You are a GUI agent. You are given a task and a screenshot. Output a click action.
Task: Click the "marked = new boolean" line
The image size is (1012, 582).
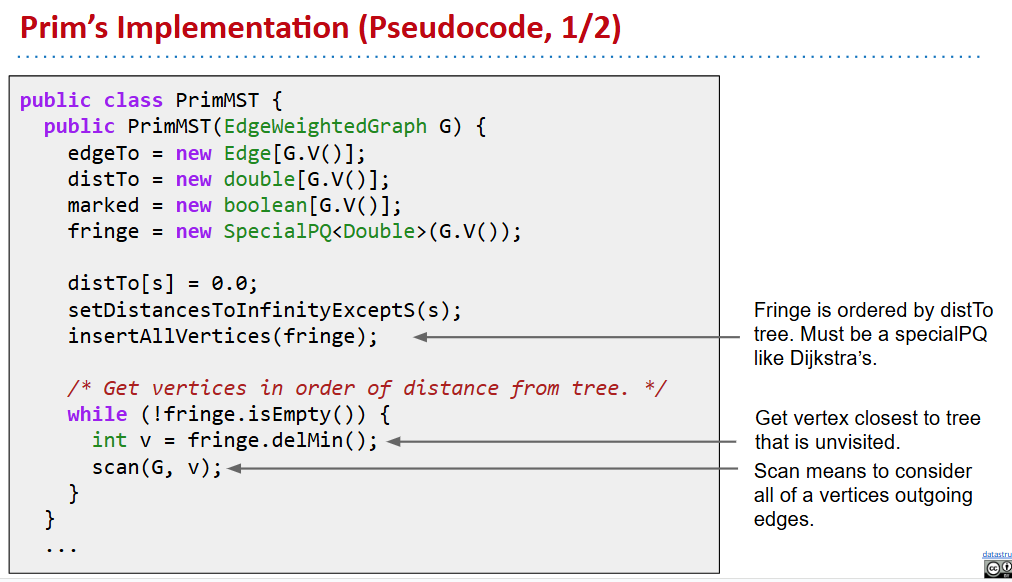tap(234, 205)
